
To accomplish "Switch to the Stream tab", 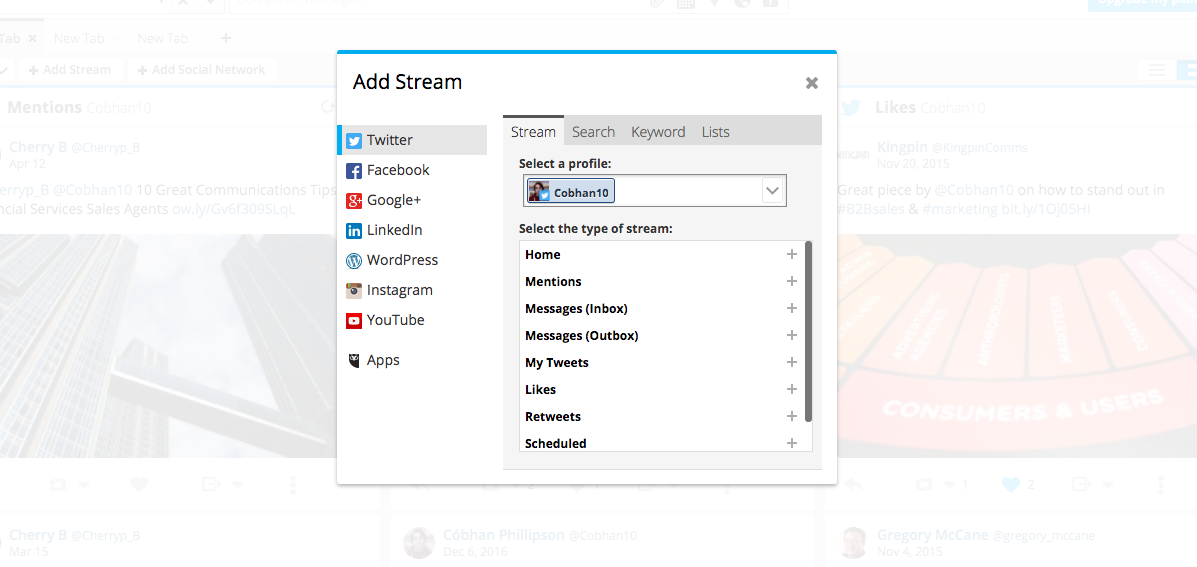I will (533, 131).
